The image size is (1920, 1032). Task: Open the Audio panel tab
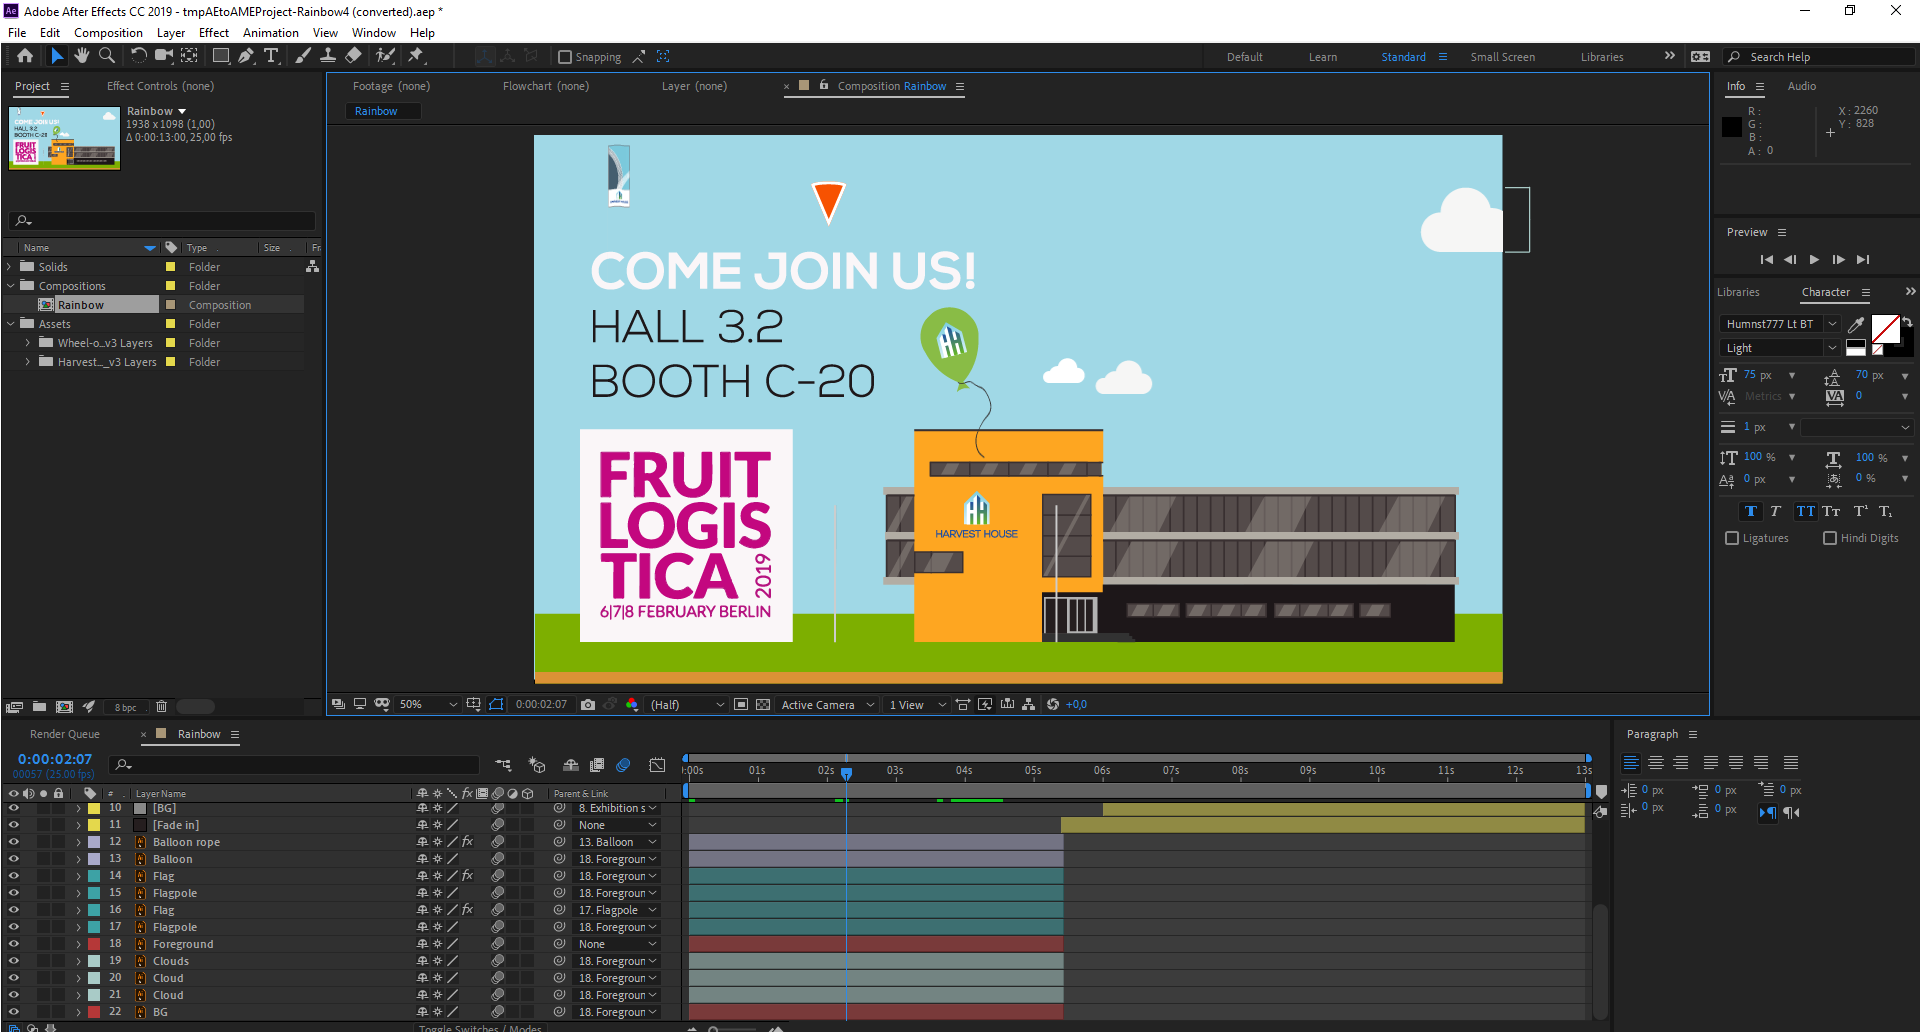click(1802, 86)
